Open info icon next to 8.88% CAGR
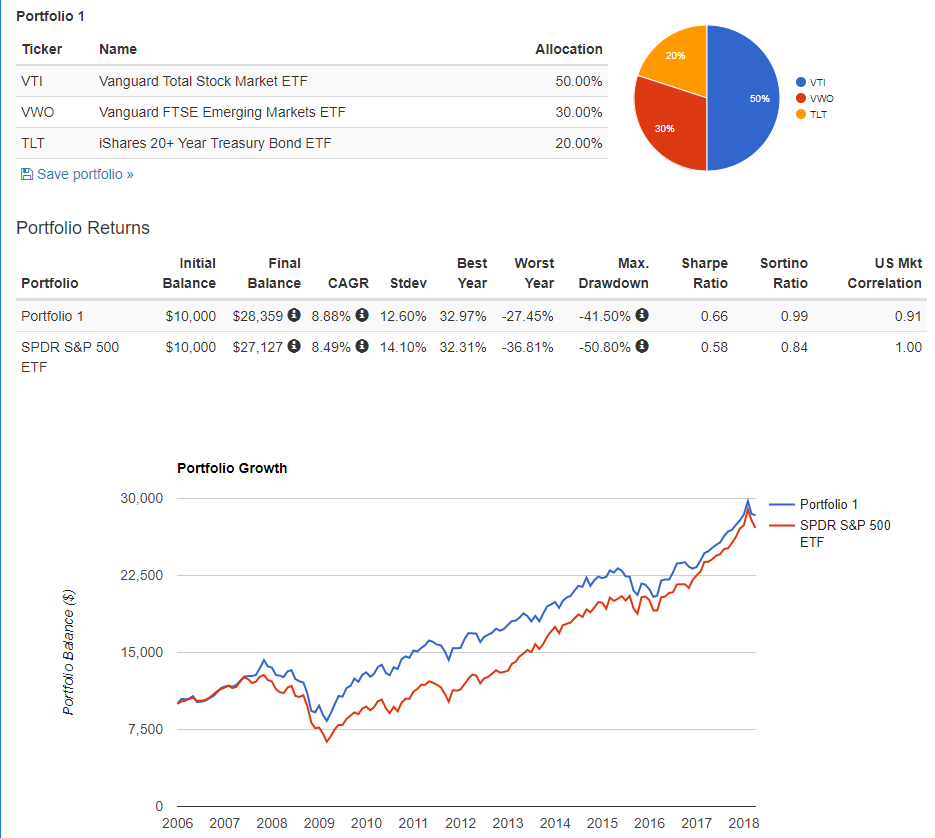Image resolution: width=935 pixels, height=838 pixels. point(362,315)
